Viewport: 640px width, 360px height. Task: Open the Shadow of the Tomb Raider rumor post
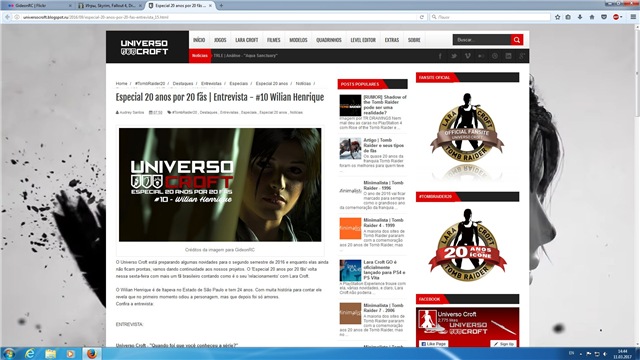pos(384,104)
